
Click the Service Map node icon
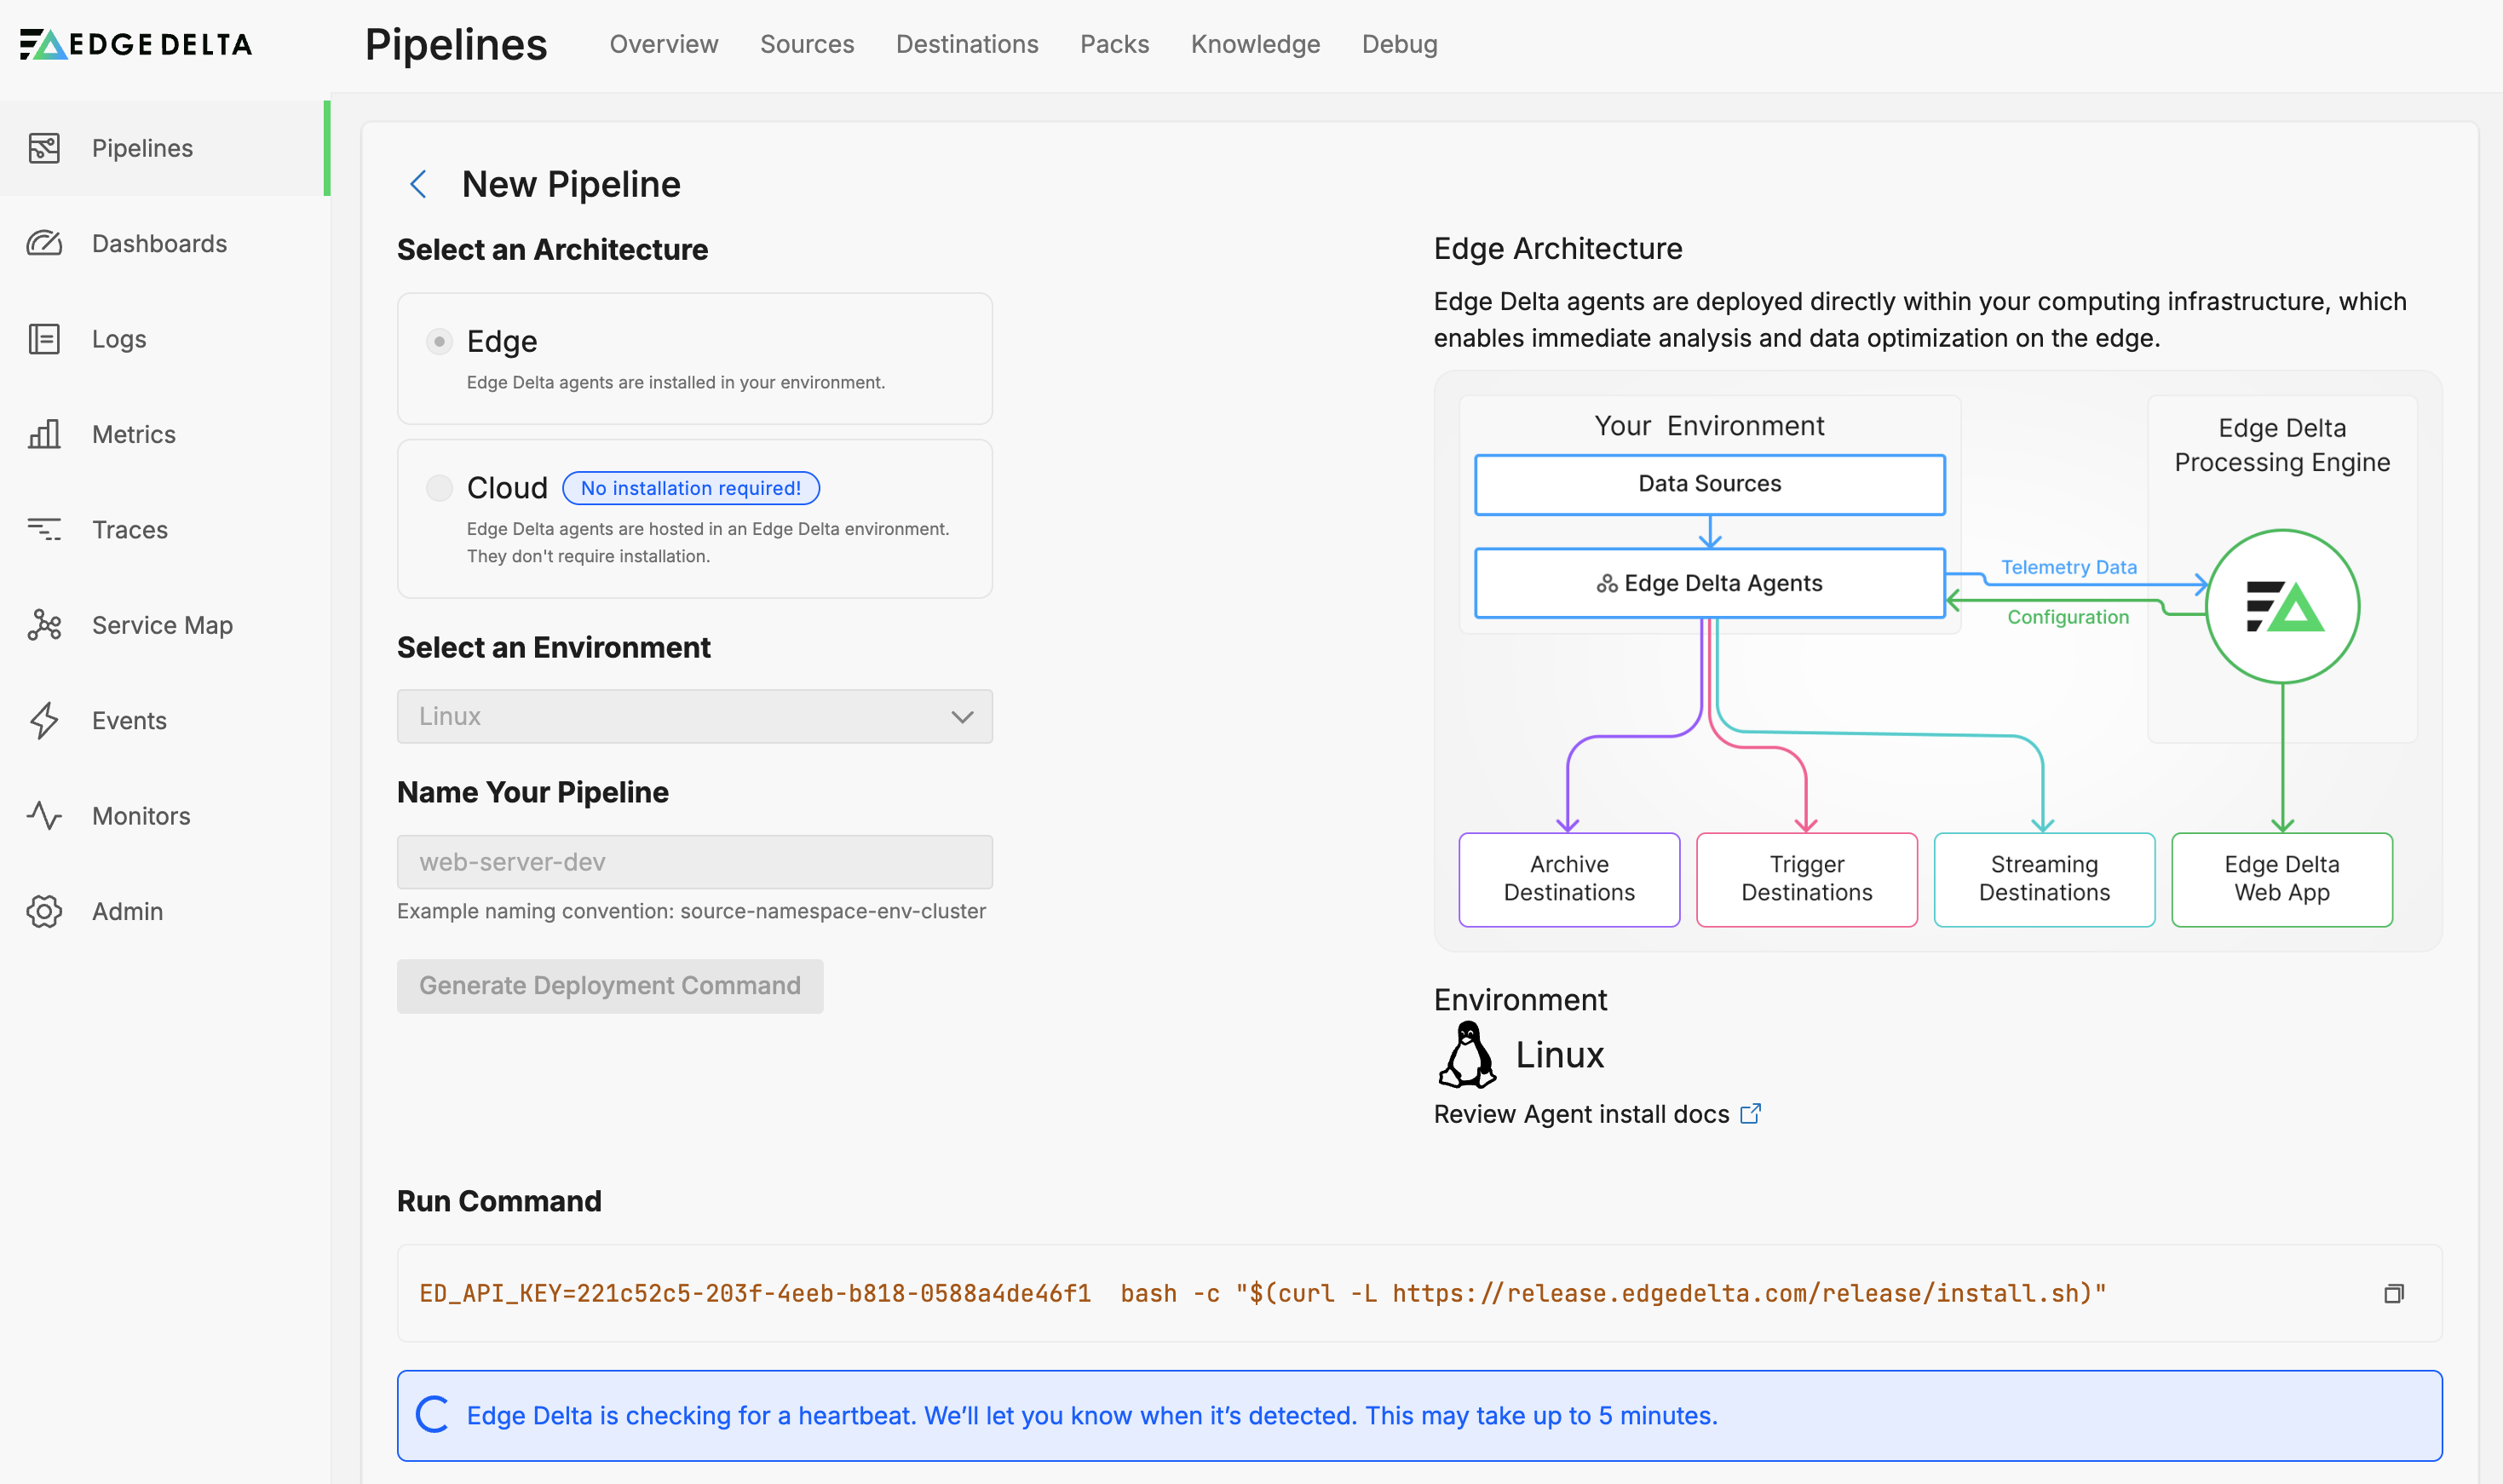click(44, 625)
